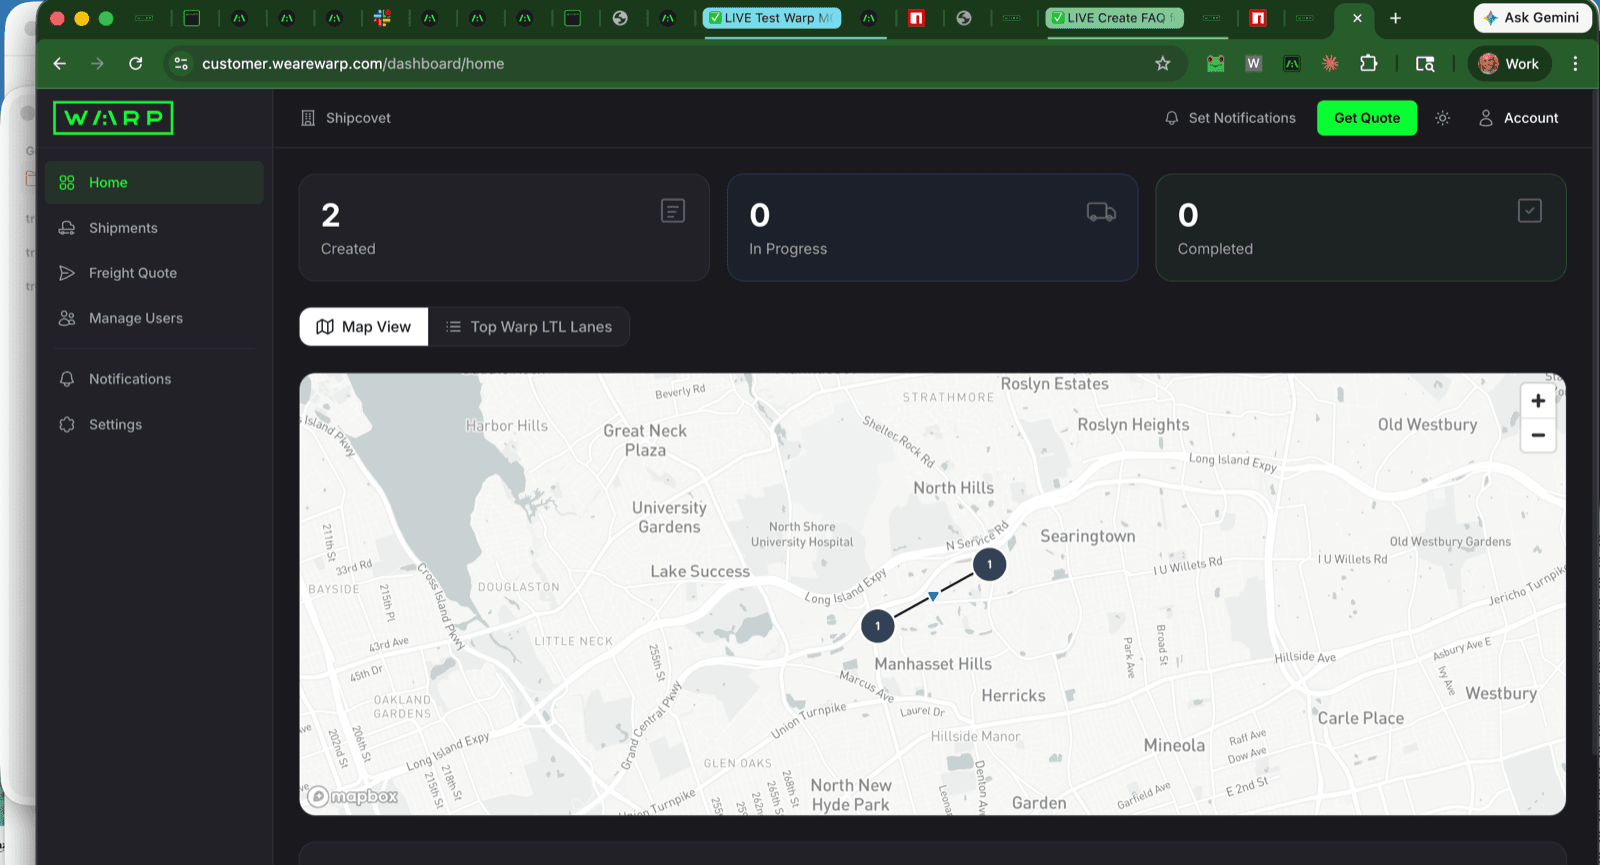Click the Lake Success map label

click(x=700, y=571)
